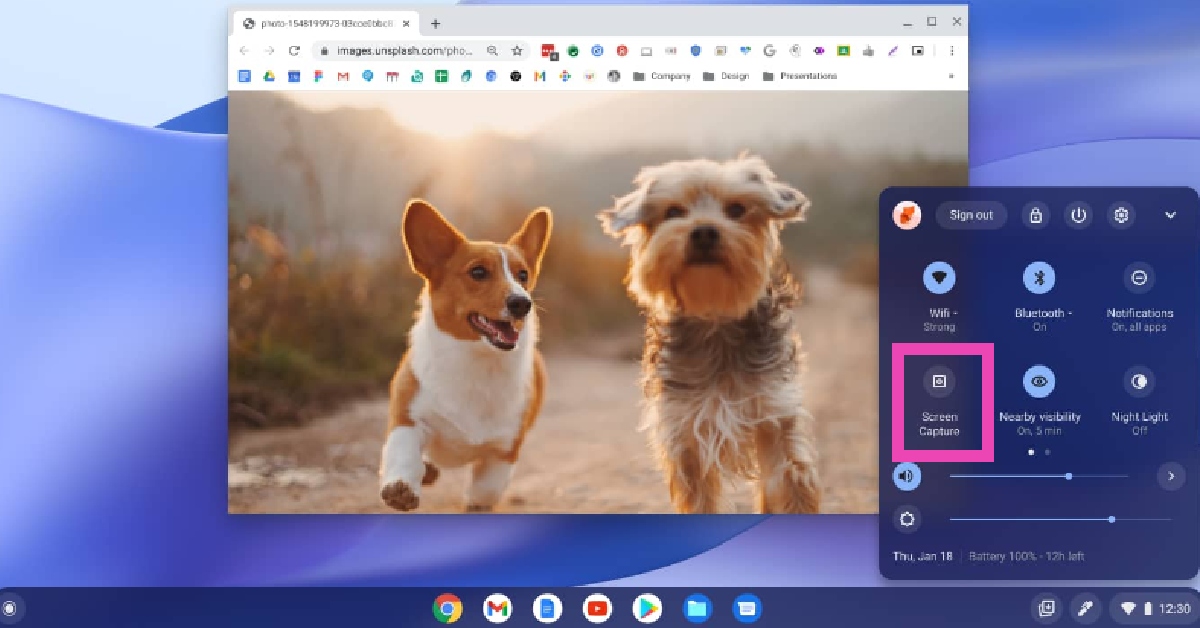The width and height of the screenshot is (1200, 628).
Task: Bookmark this page with the star icon
Action: (517, 50)
